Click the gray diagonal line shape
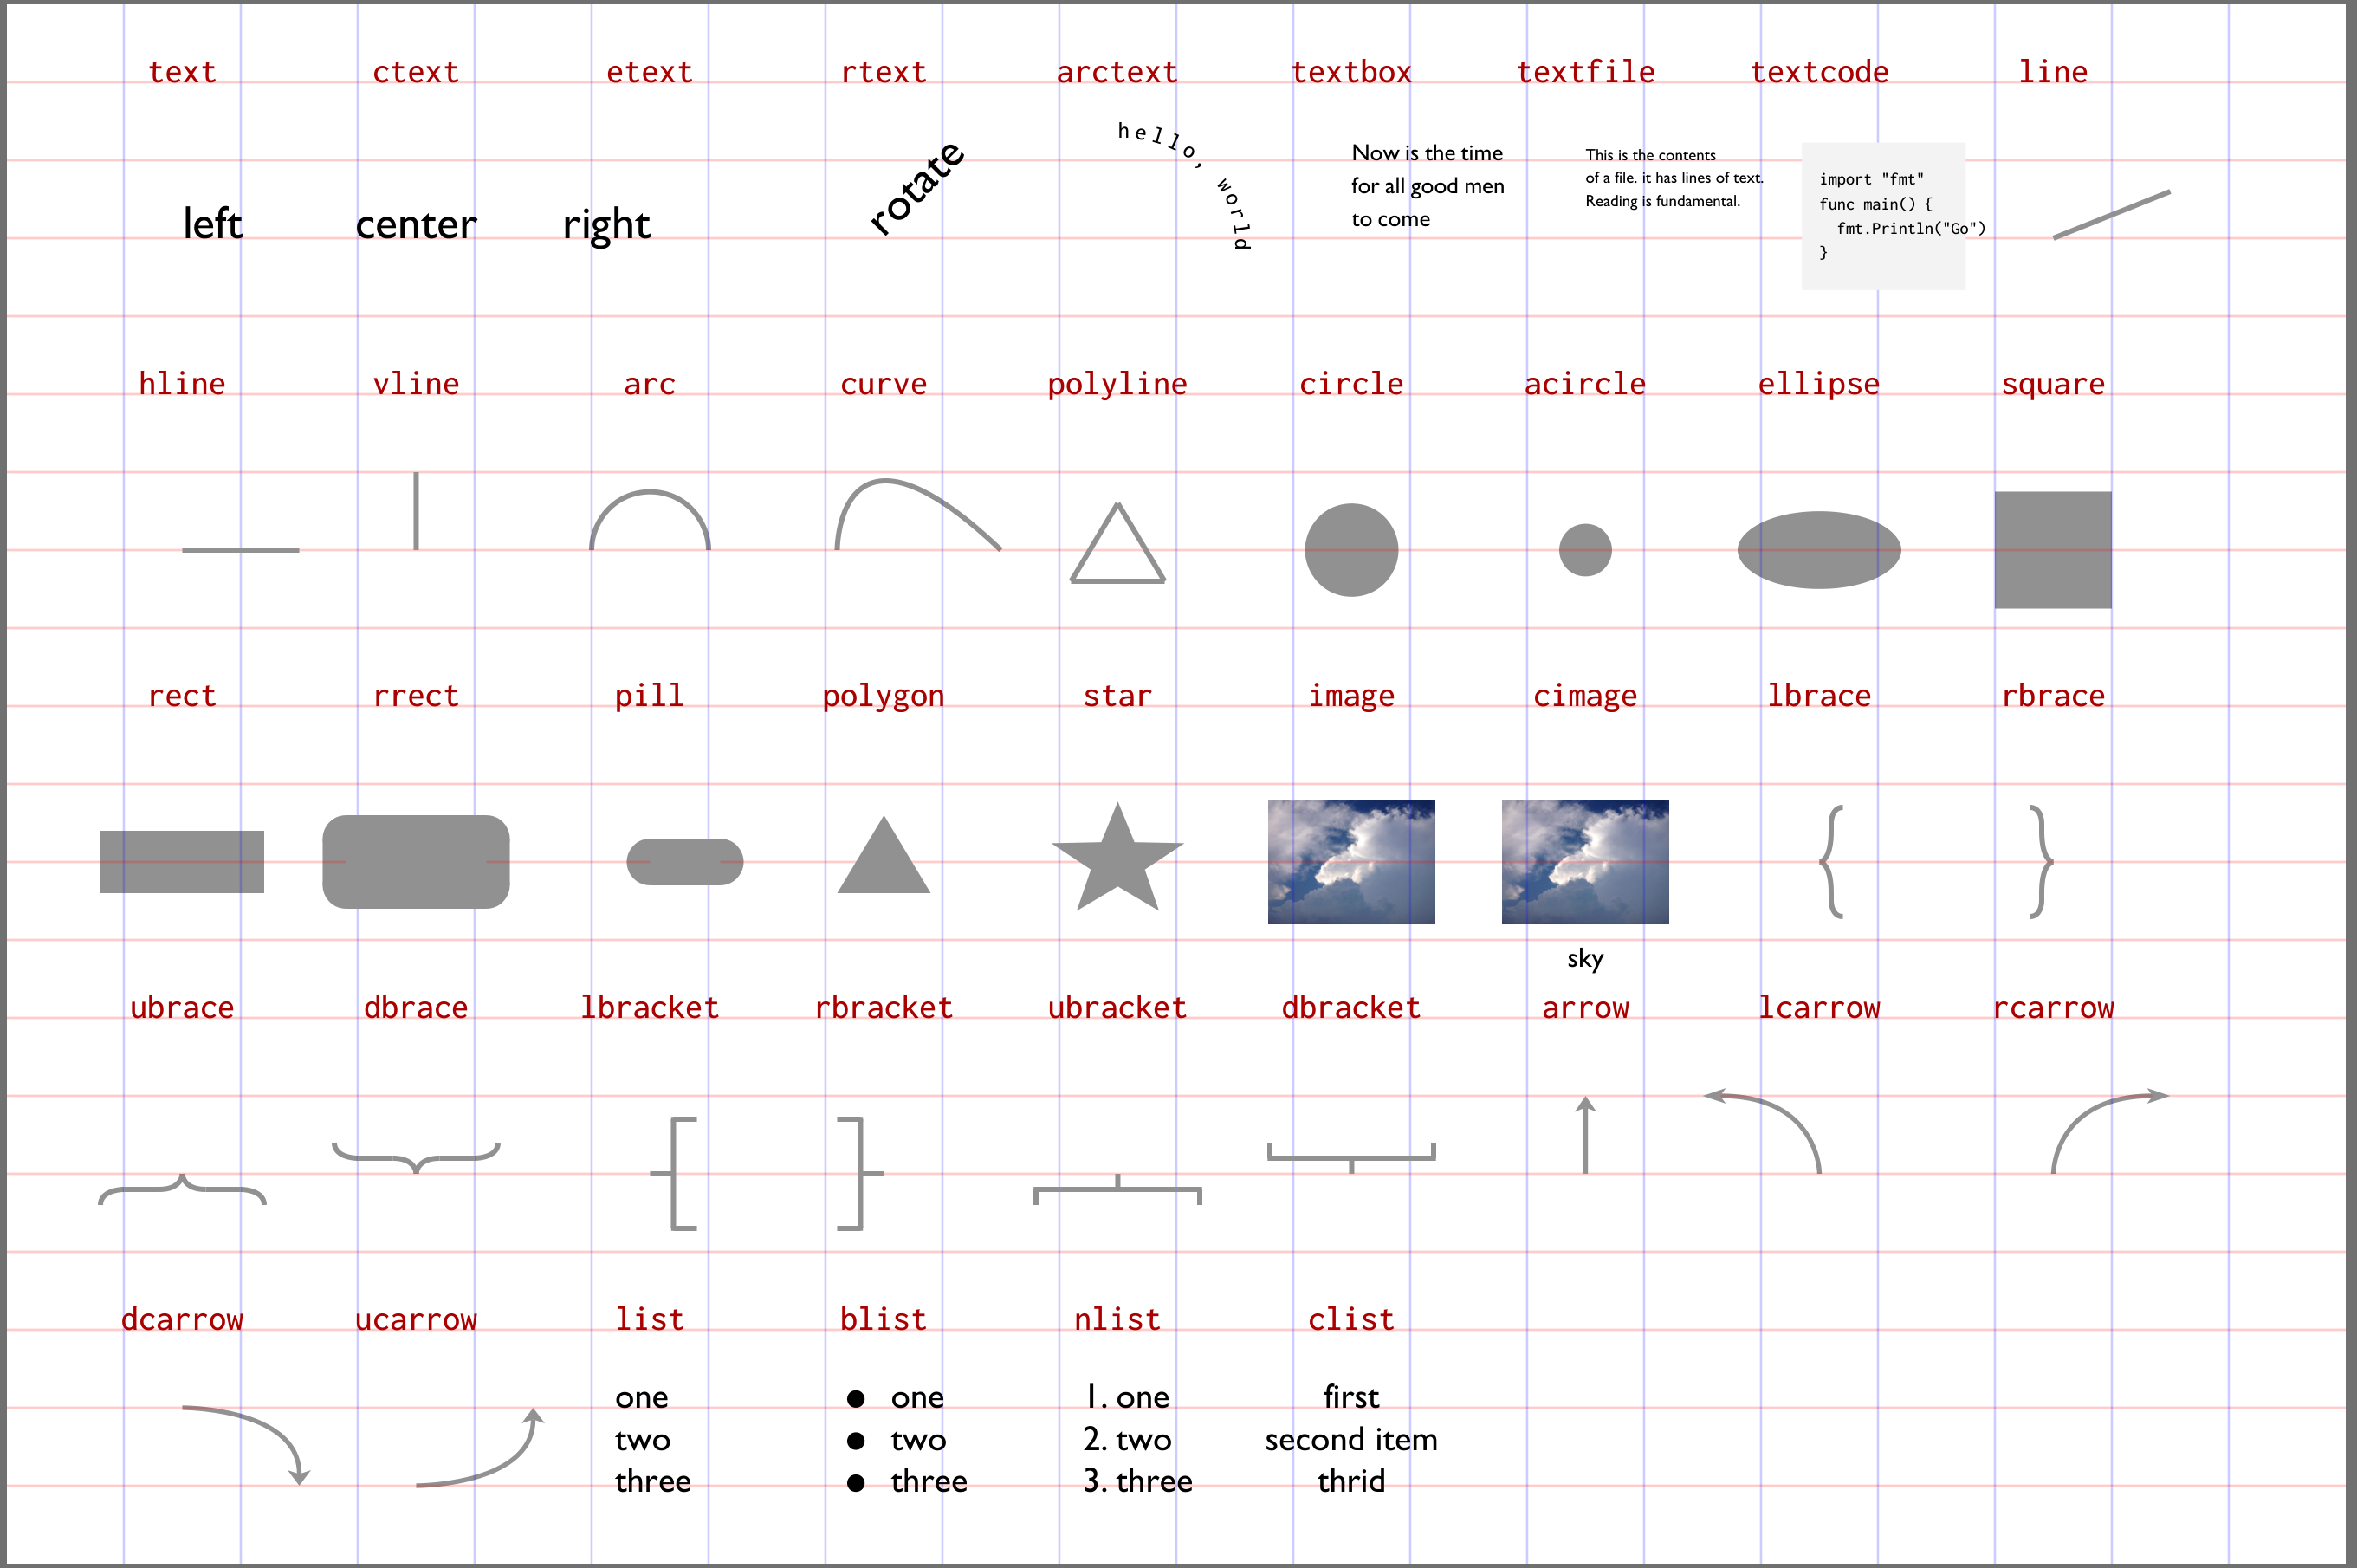 tap(2111, 214)
